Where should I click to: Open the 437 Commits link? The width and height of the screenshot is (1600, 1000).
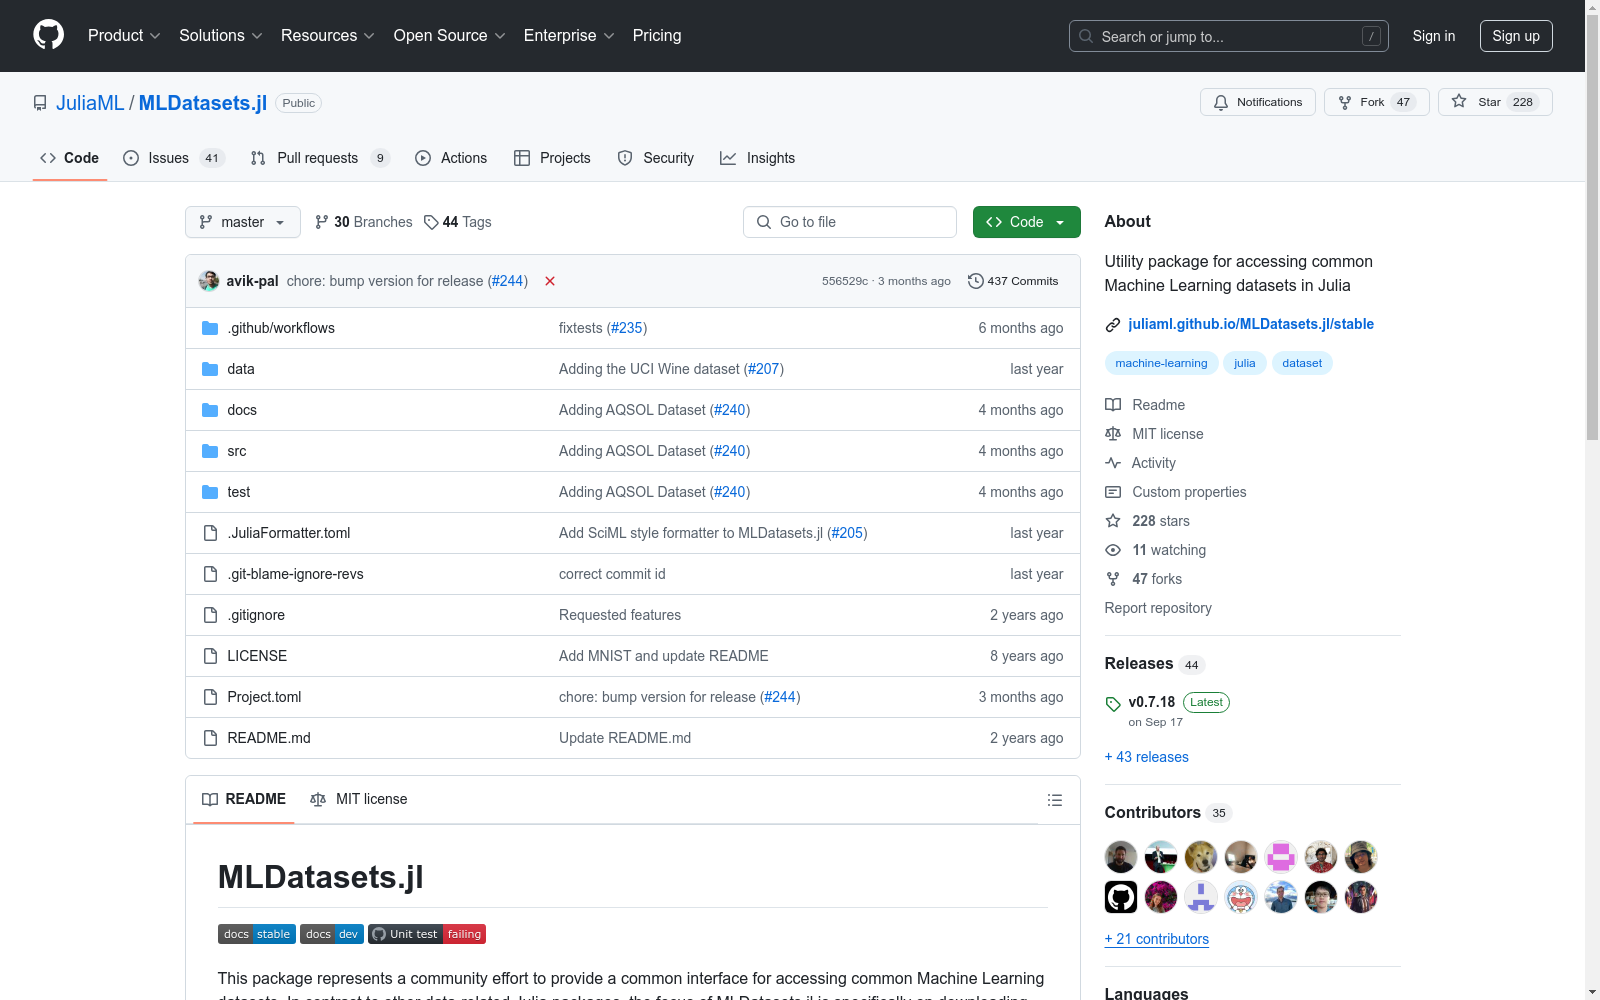[1013, 281]
